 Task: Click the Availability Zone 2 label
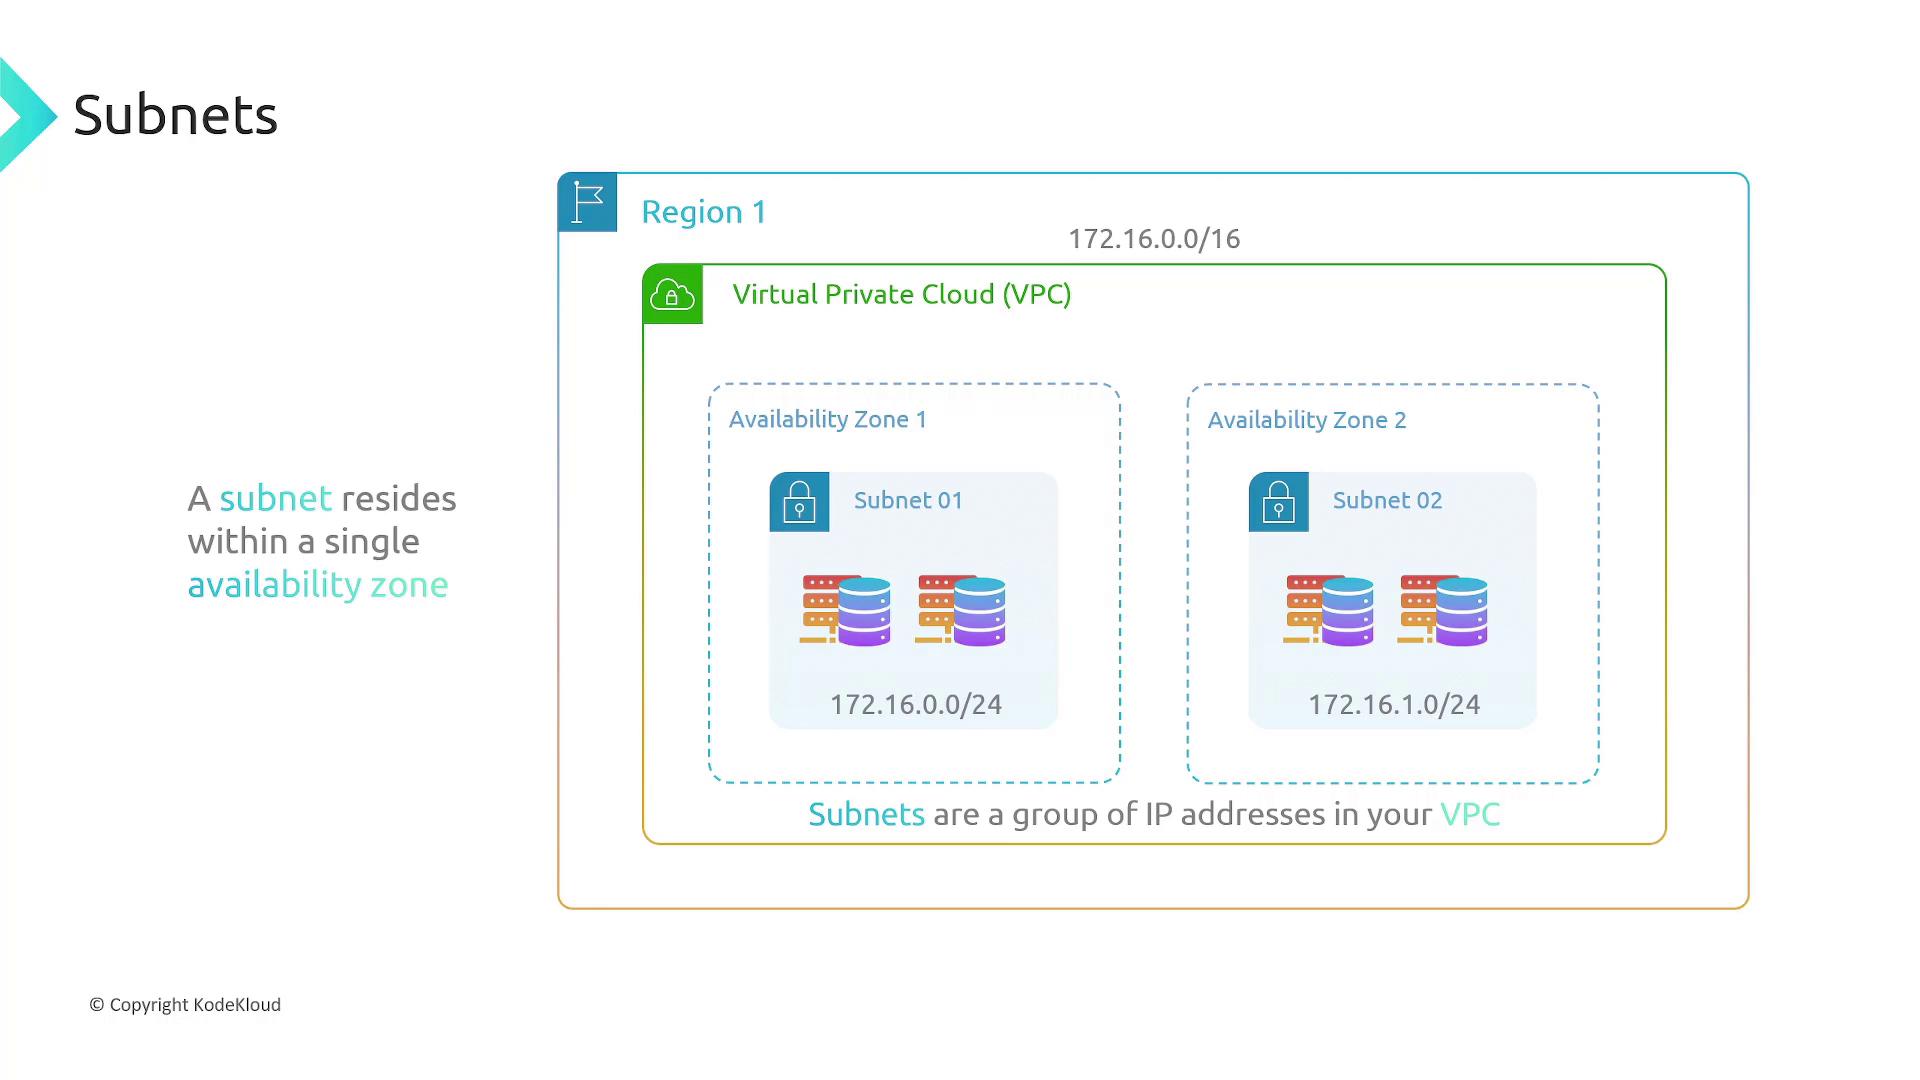tap(1306, 420)
